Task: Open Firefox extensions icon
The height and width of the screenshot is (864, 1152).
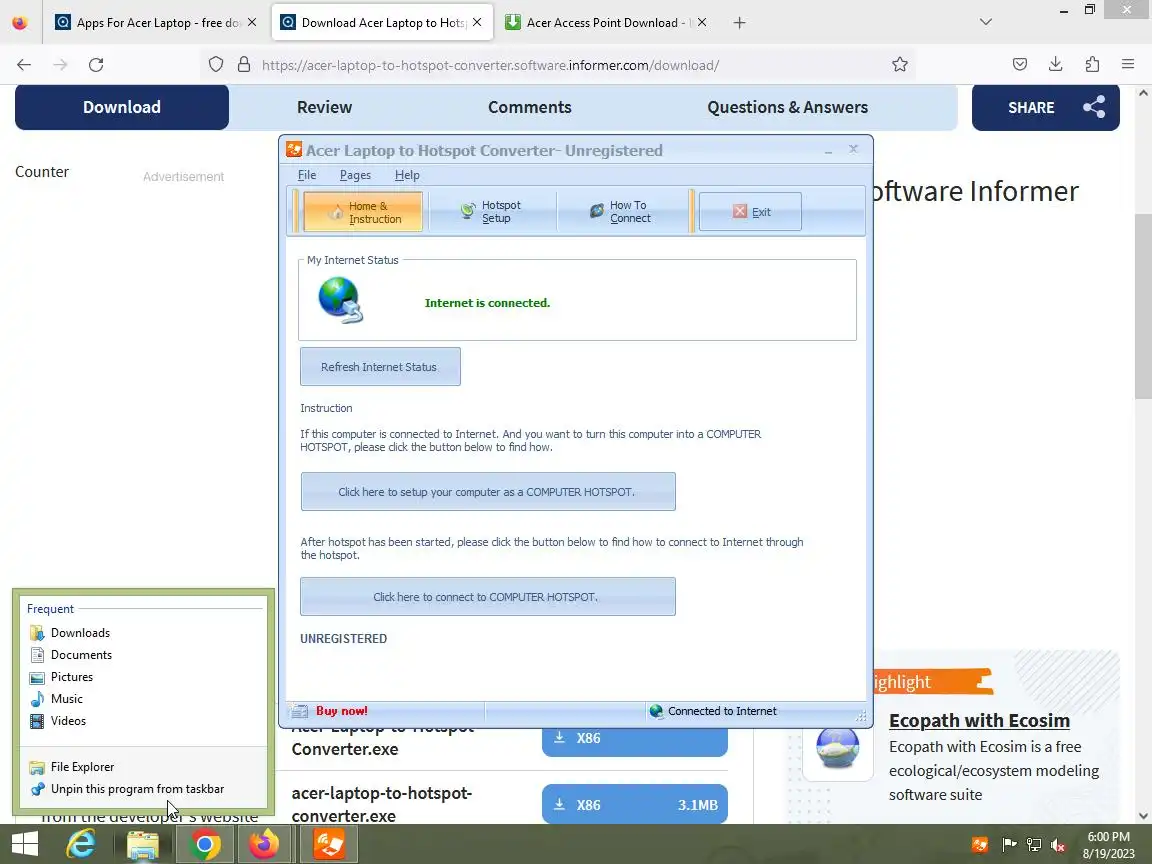Action: coord(1092,65)
